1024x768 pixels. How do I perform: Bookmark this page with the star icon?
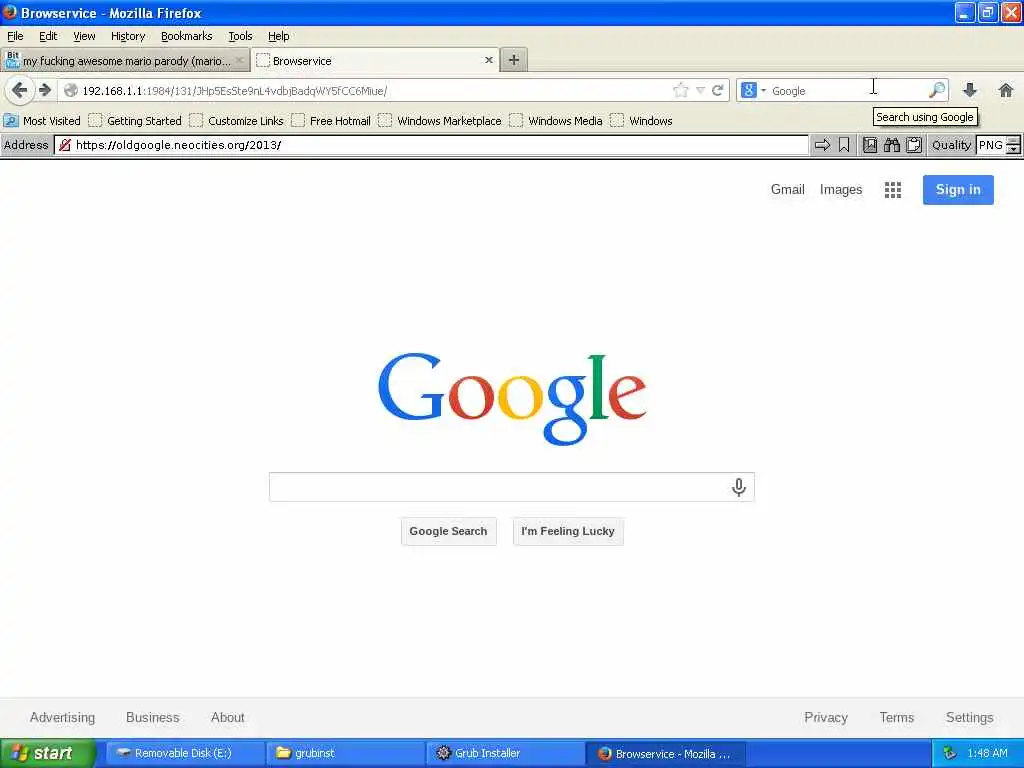[680, 90]
